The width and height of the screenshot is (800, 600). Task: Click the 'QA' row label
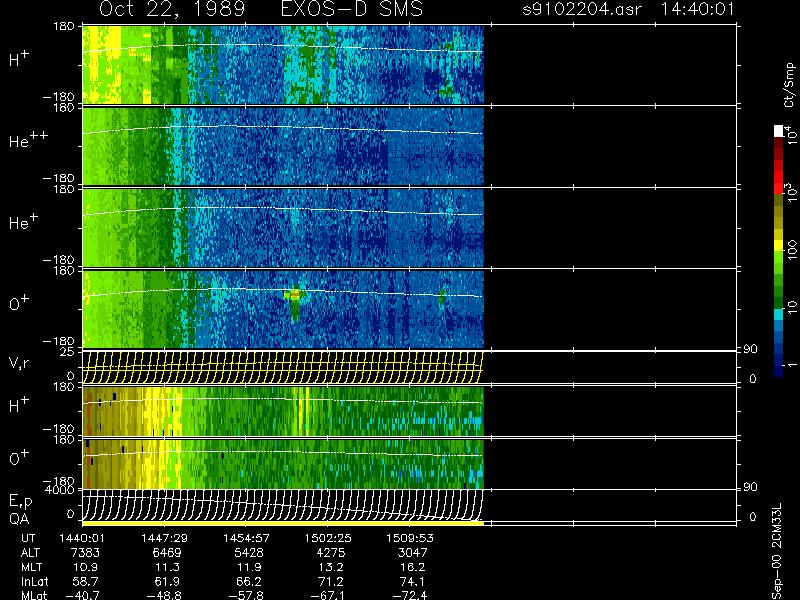(19, 519)
